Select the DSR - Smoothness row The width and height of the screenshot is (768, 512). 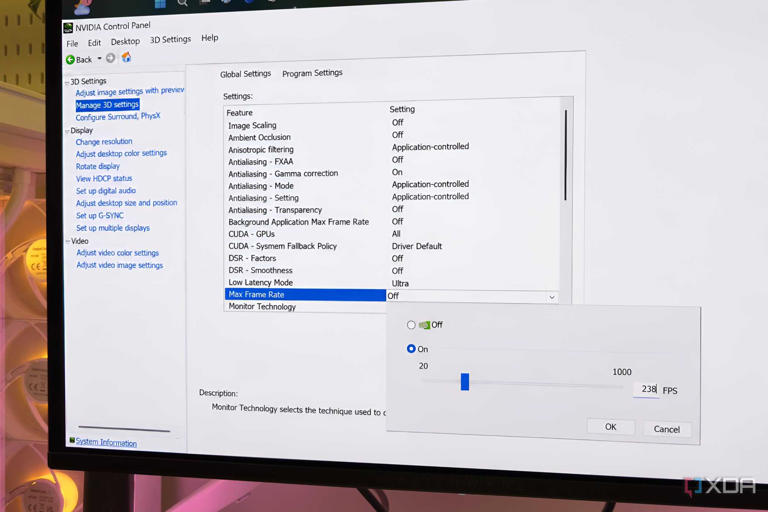pyautogui.click(x=390, y=271)
